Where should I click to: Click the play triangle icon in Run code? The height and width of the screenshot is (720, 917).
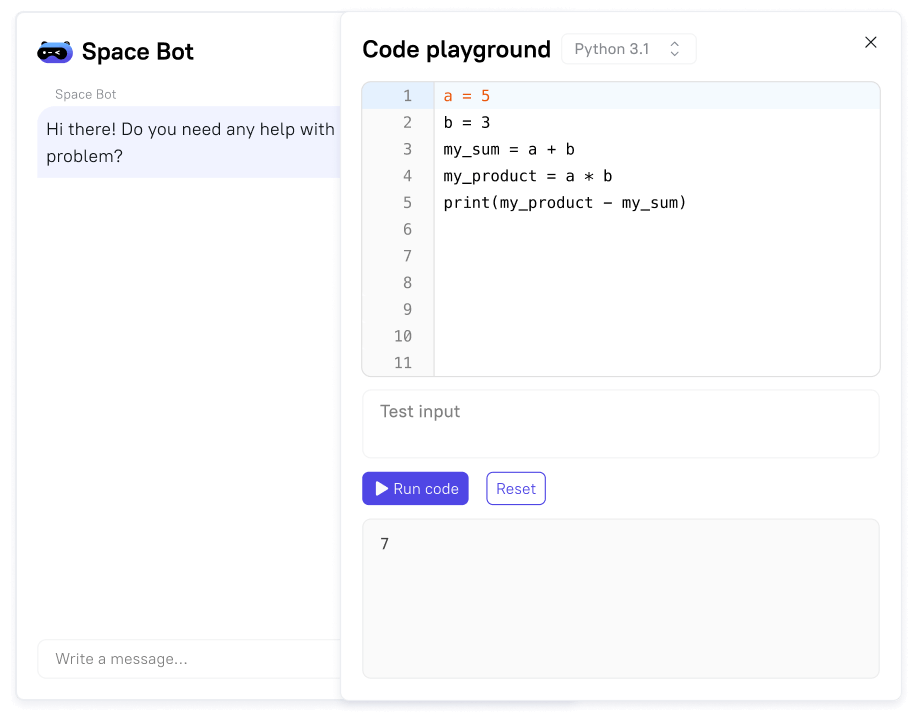point(381,489)
